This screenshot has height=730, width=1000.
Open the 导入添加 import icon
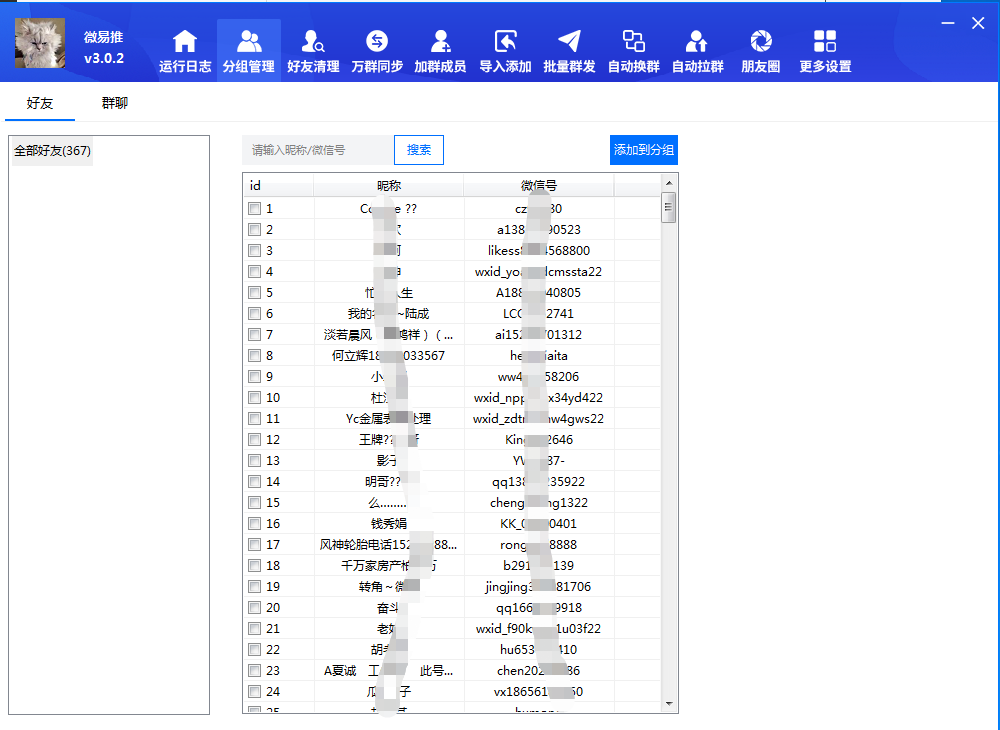pyautogui.click(x=505, y=42)
